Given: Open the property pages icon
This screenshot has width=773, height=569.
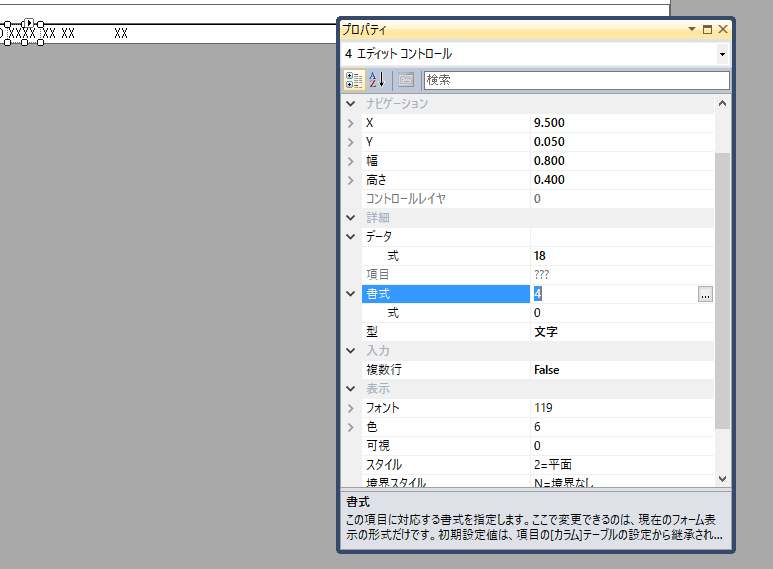Looking at the screenshot, I should 406,80.
